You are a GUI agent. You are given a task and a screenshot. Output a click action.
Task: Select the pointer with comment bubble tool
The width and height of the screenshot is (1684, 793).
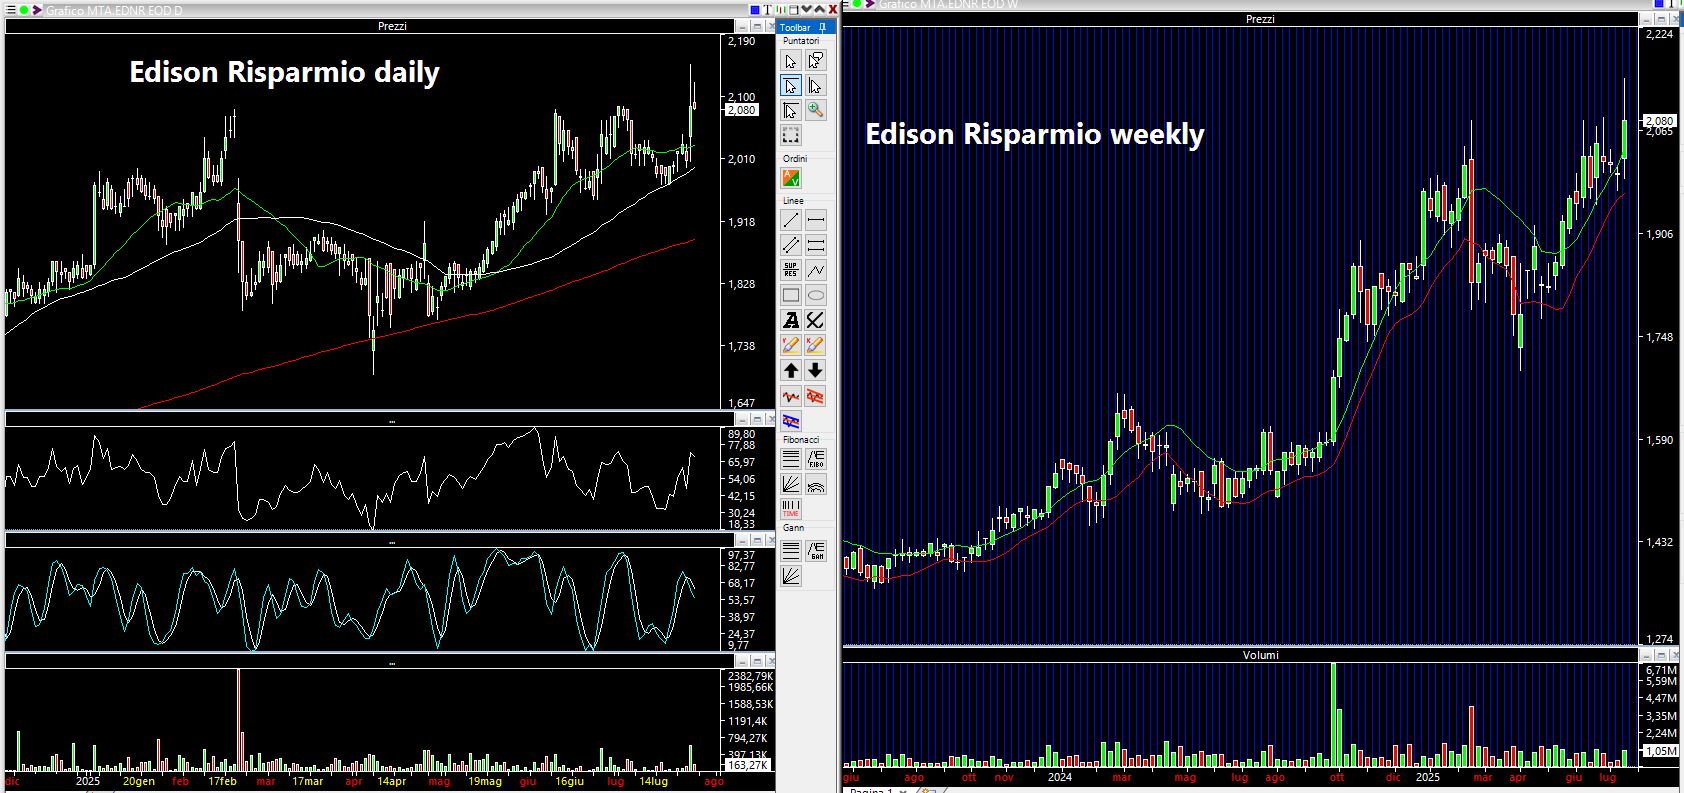[816, 61]
